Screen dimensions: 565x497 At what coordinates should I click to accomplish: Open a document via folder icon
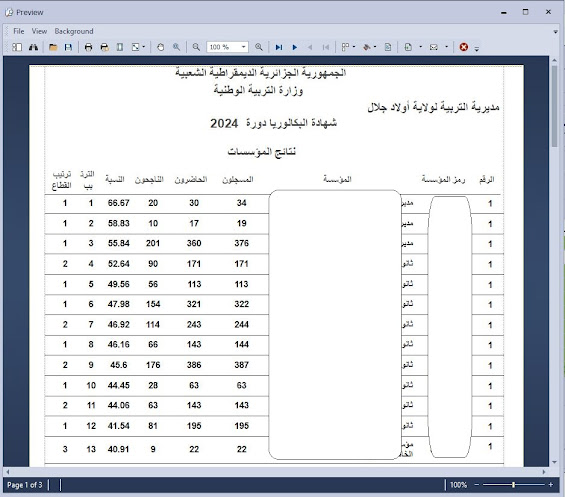[53, 47]
